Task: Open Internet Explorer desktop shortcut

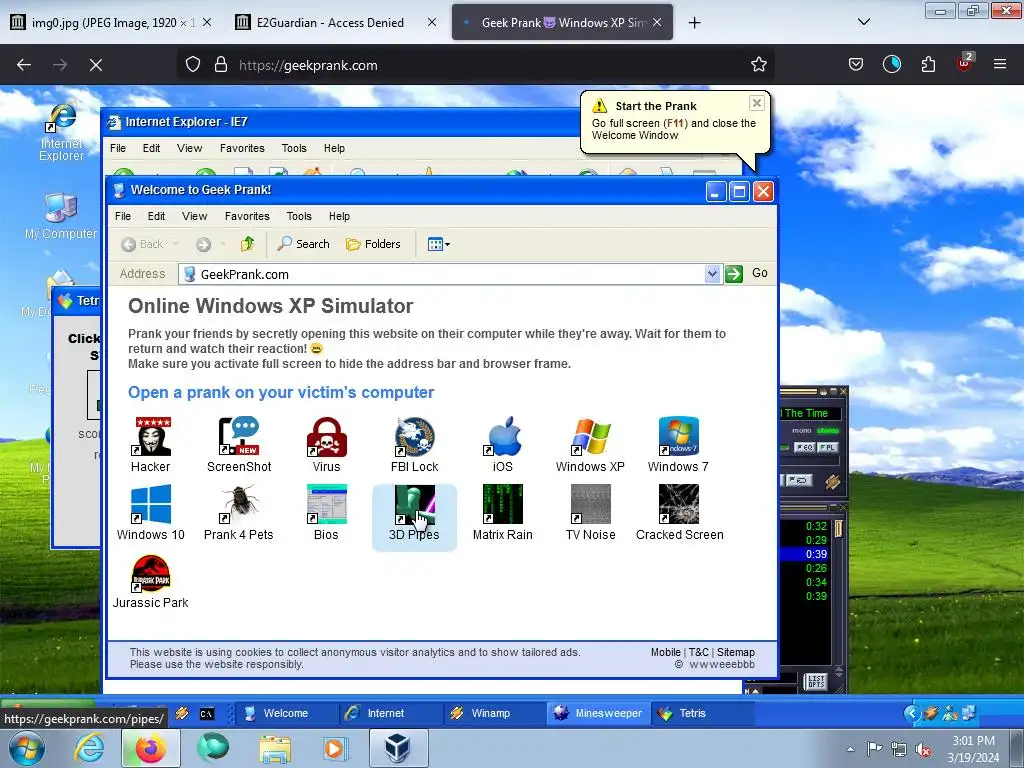Action: 61,133
